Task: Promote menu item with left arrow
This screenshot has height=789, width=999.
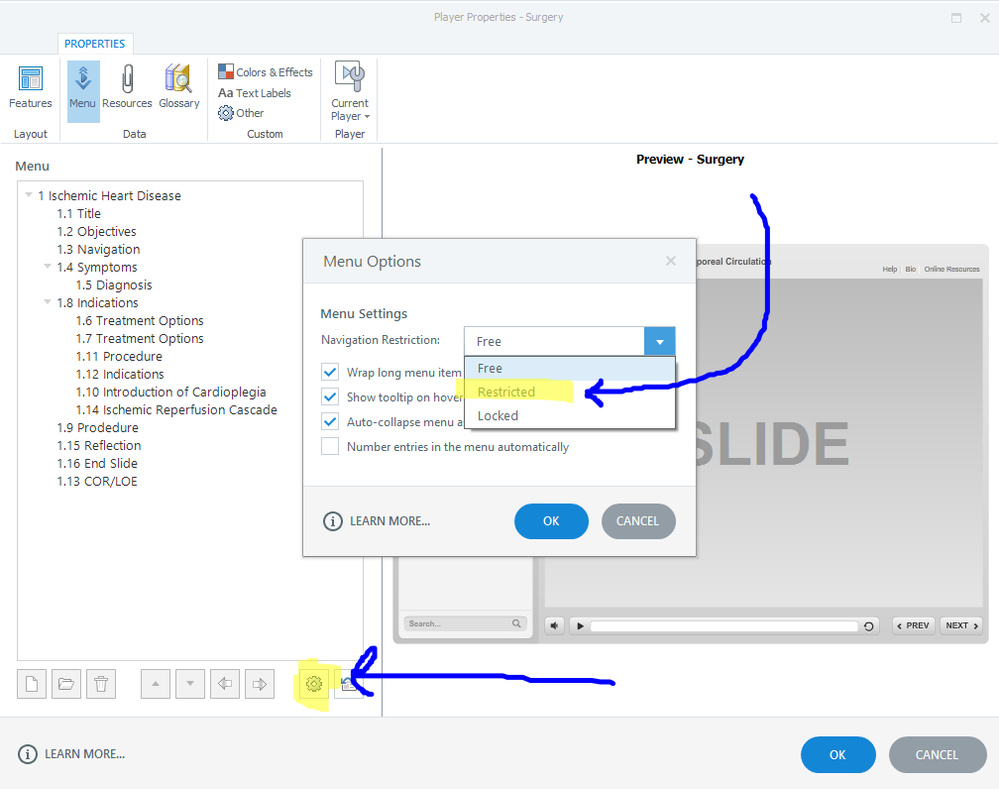Action: (x=225, y=684)
